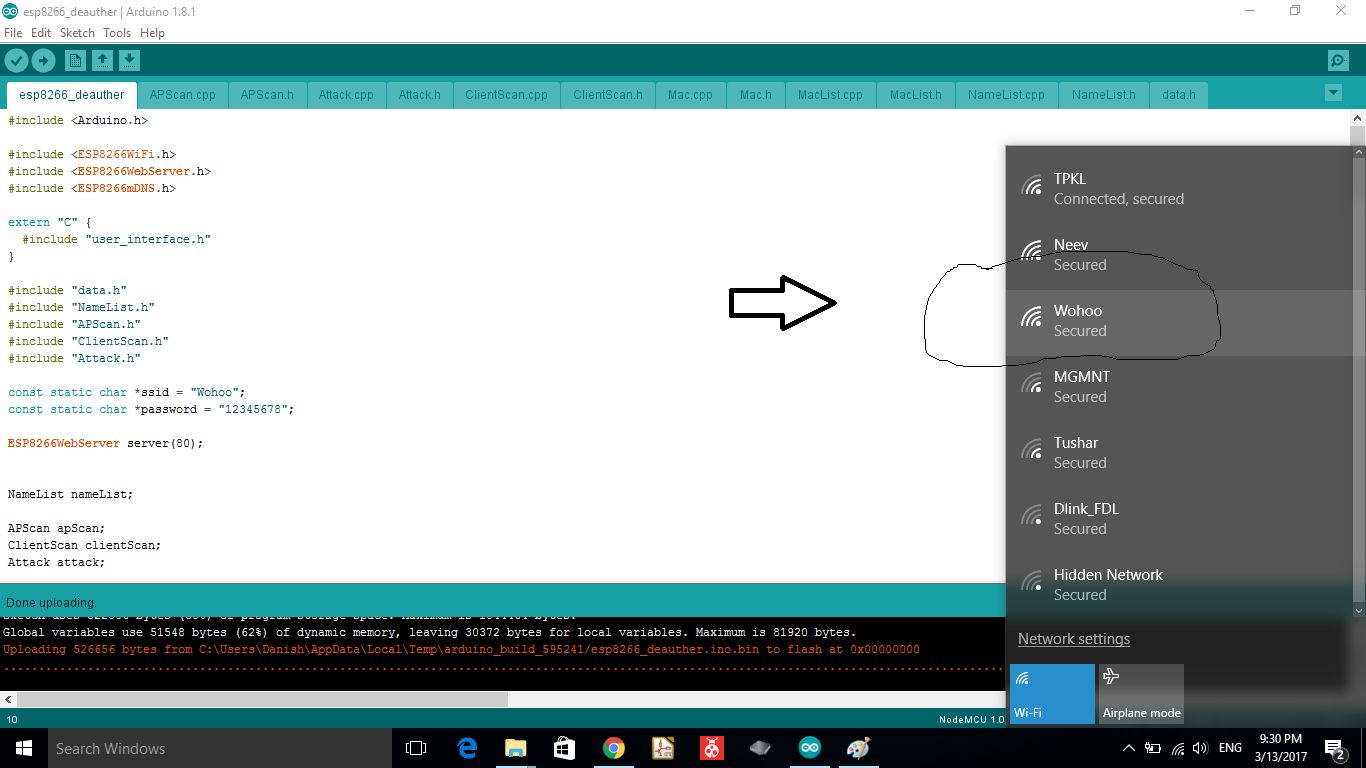Click the battery status tray icon
The width and height of the screenshot is (1366, 768).
click(x=1153, y=748)
